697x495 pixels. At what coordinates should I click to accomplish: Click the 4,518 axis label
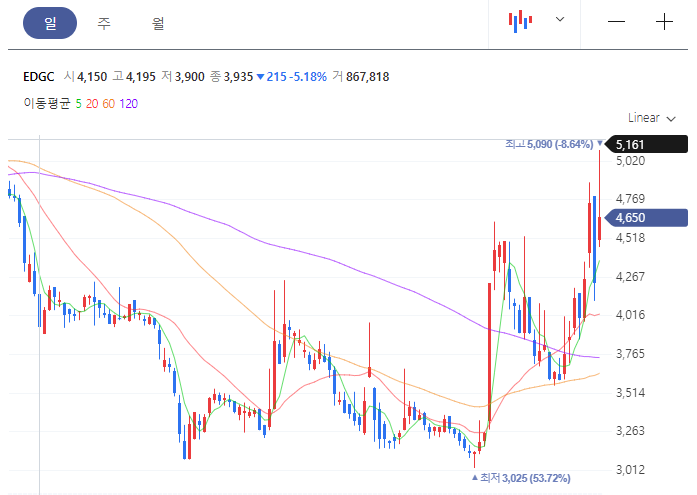click(x=630, y=237)
